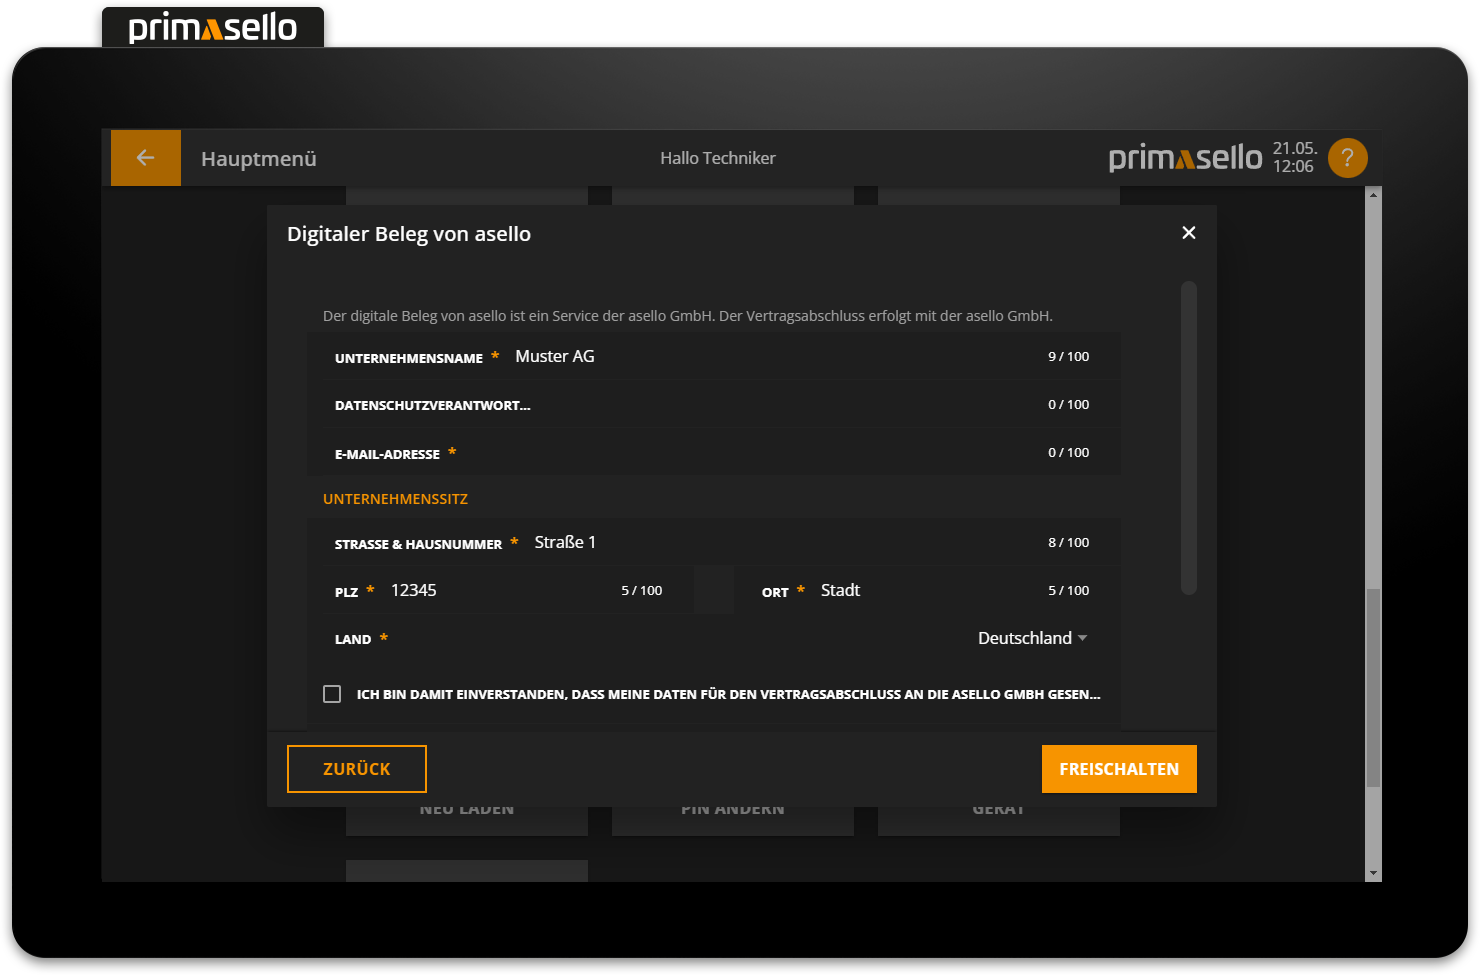Focus the Datenschutzverantwortlicher input field
Viewport: 1480px width, 975px height.
pos(780,405)
